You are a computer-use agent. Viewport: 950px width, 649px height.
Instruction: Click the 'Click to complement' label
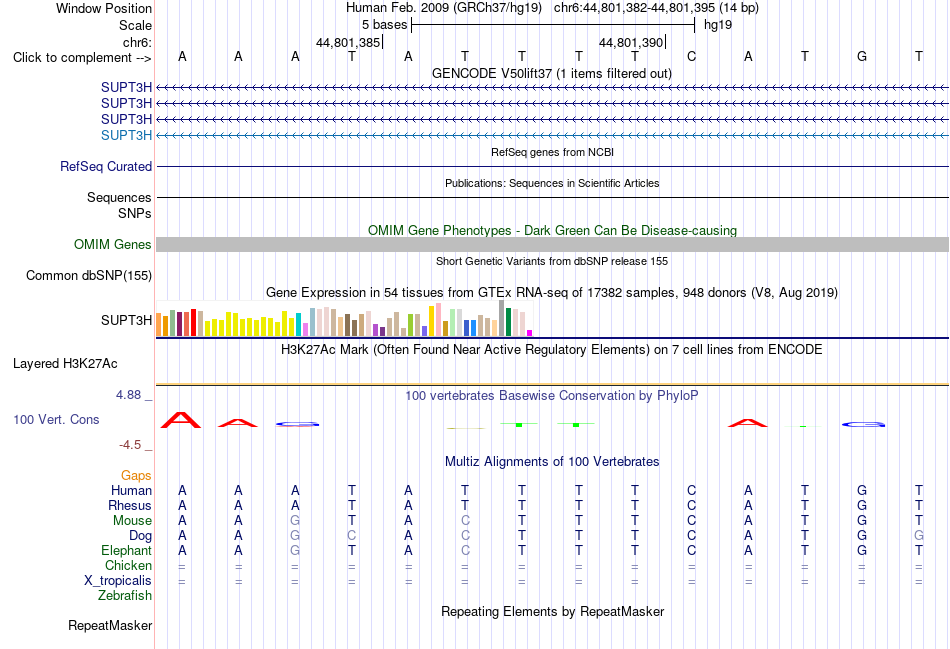click(x=82, y=58)
